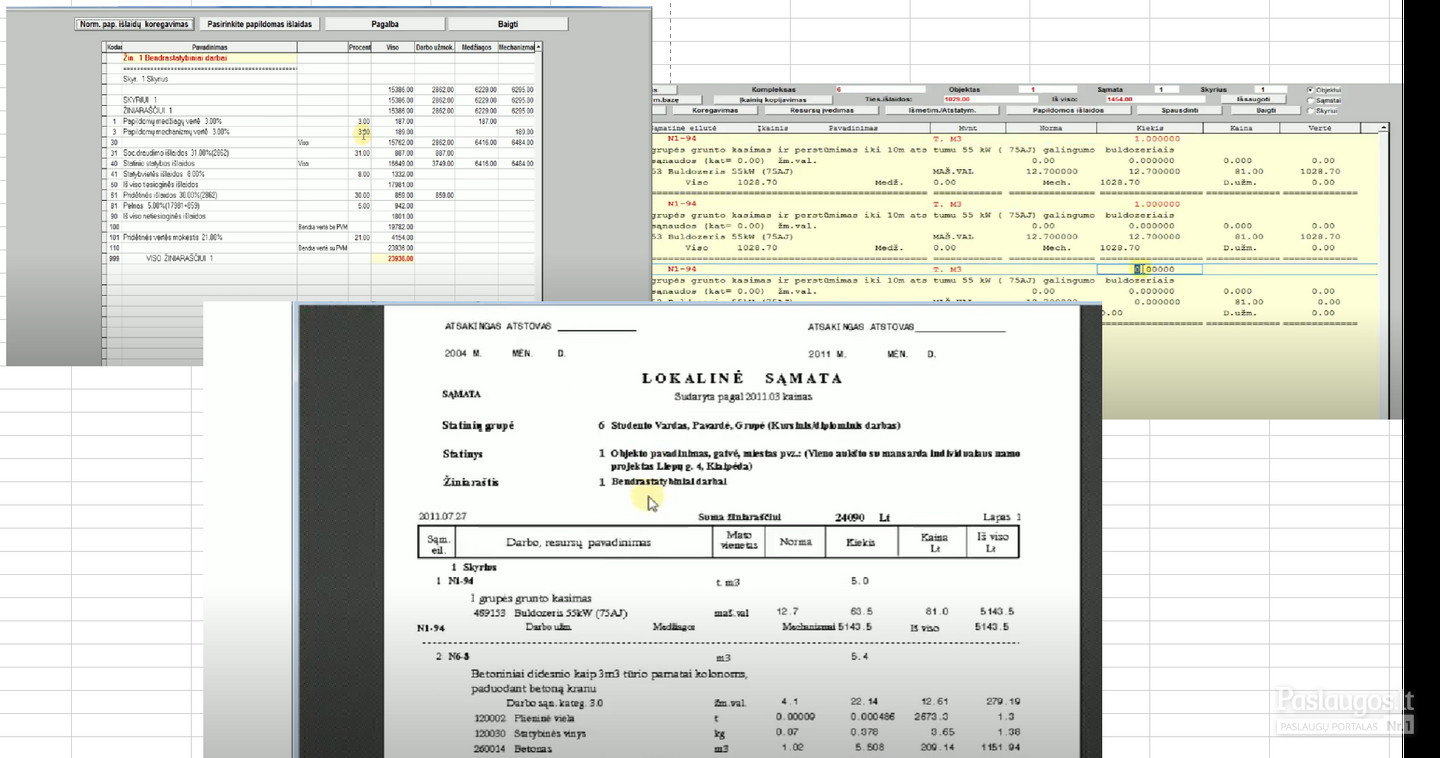Click the Išmetim./Atstatym. button
This screenshot has height=758, width=1440.
pyautogui.click(x=943, y=110)
